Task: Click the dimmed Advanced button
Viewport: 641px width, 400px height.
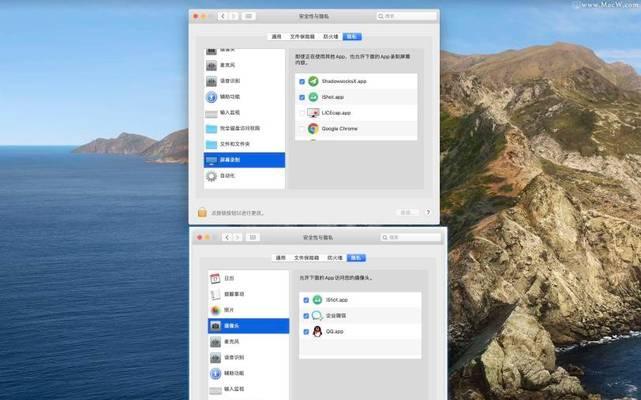Action: tap(407, 212)
